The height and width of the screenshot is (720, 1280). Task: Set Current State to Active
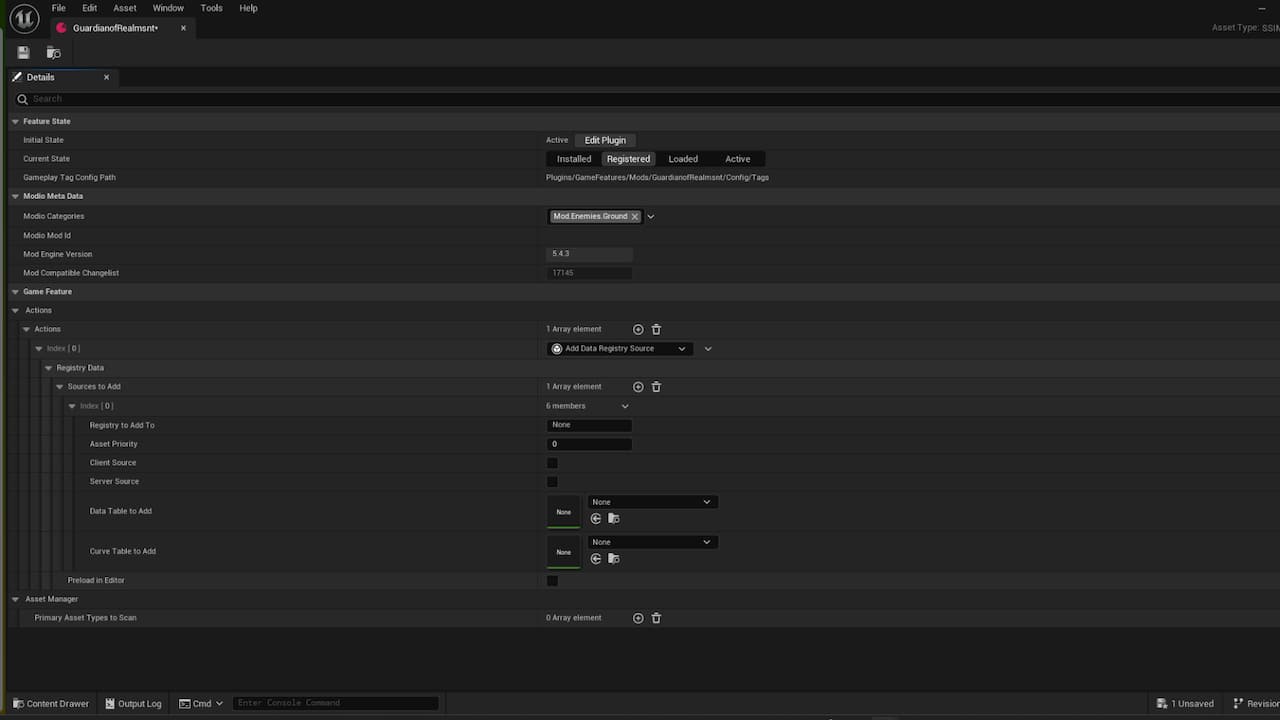[x=738, y=159]
